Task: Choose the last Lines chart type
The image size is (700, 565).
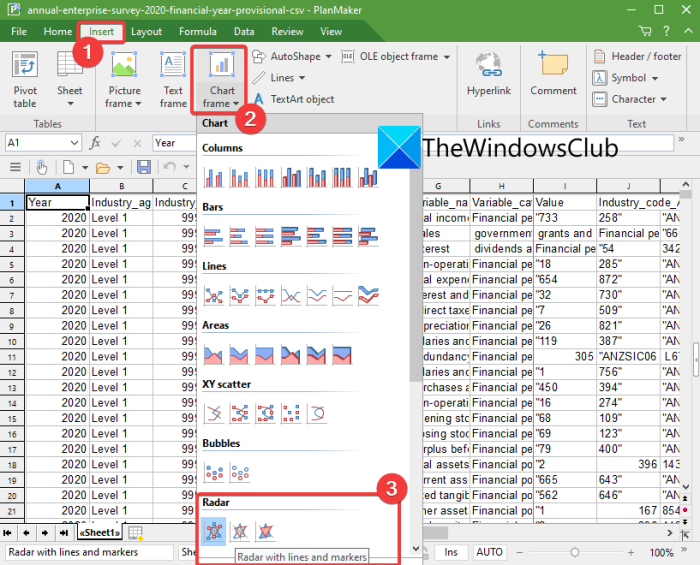Action: click(x=369, y=295)
